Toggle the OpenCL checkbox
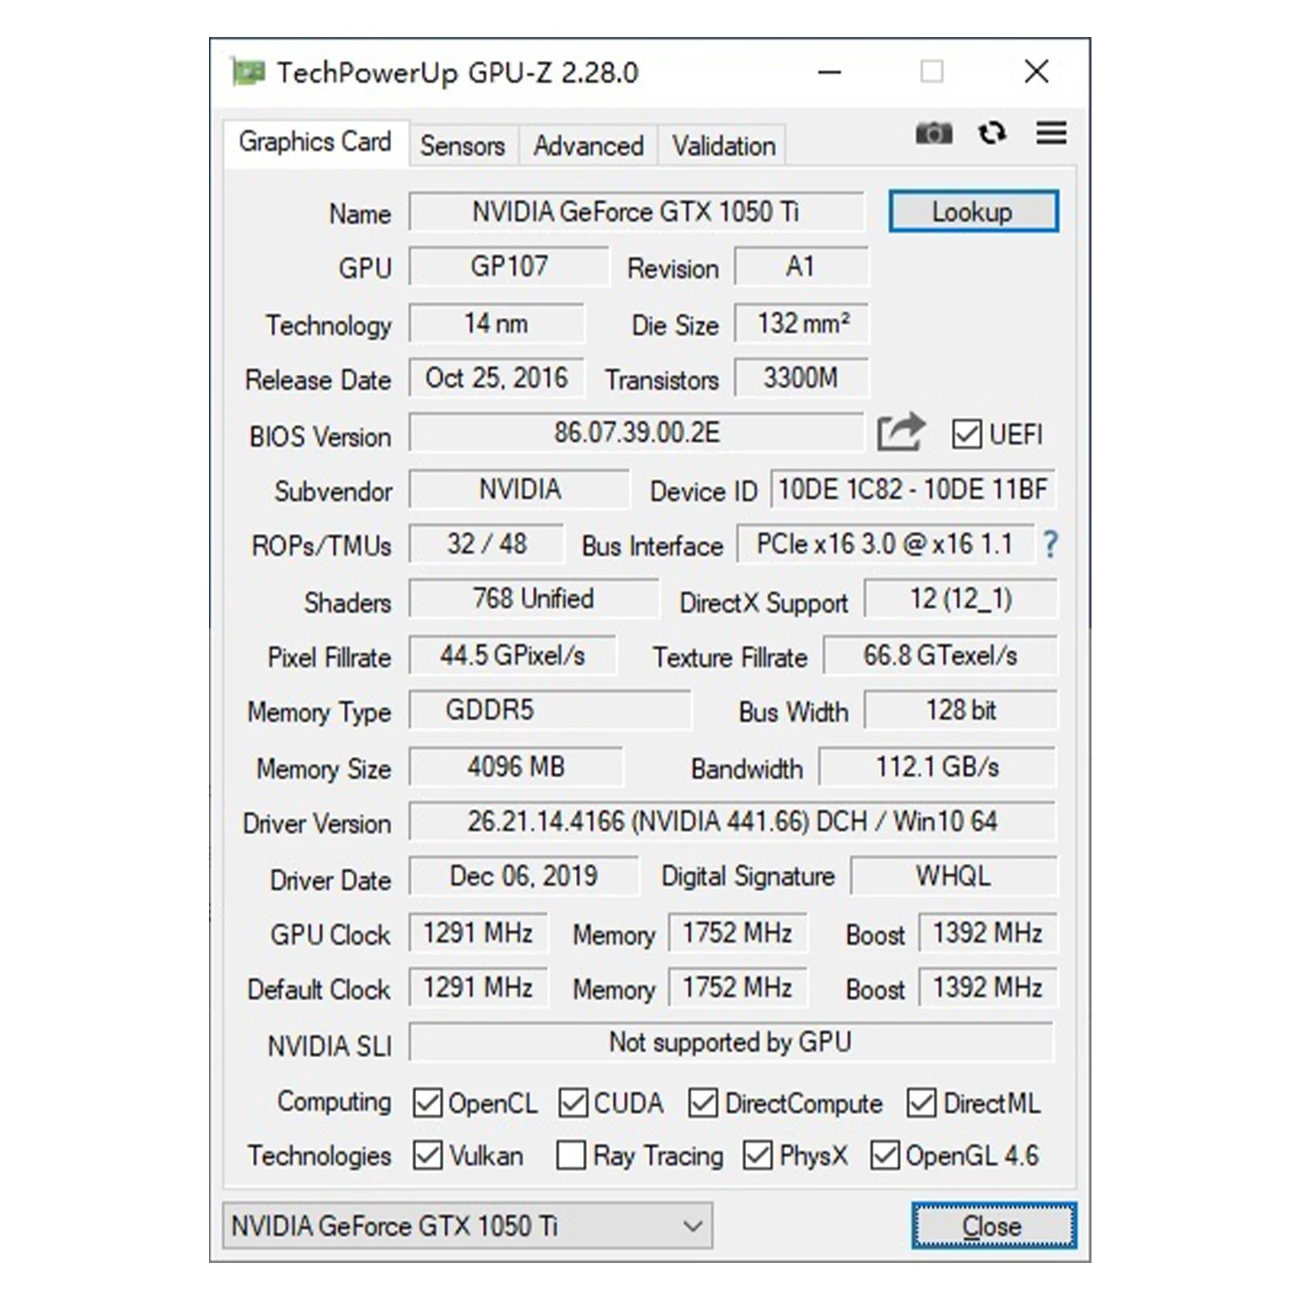This screenshot has height=1300, width=1300. tap(428, 1103)
